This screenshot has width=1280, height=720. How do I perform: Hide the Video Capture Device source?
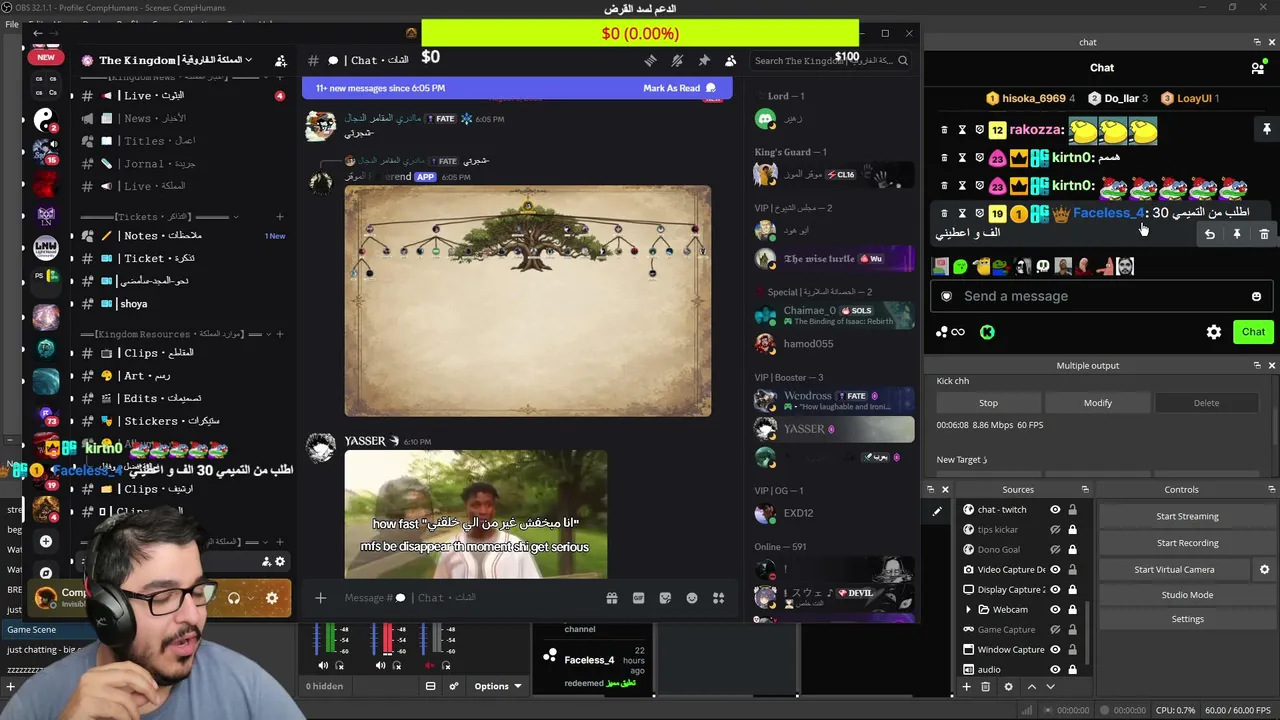(1055, 570)
